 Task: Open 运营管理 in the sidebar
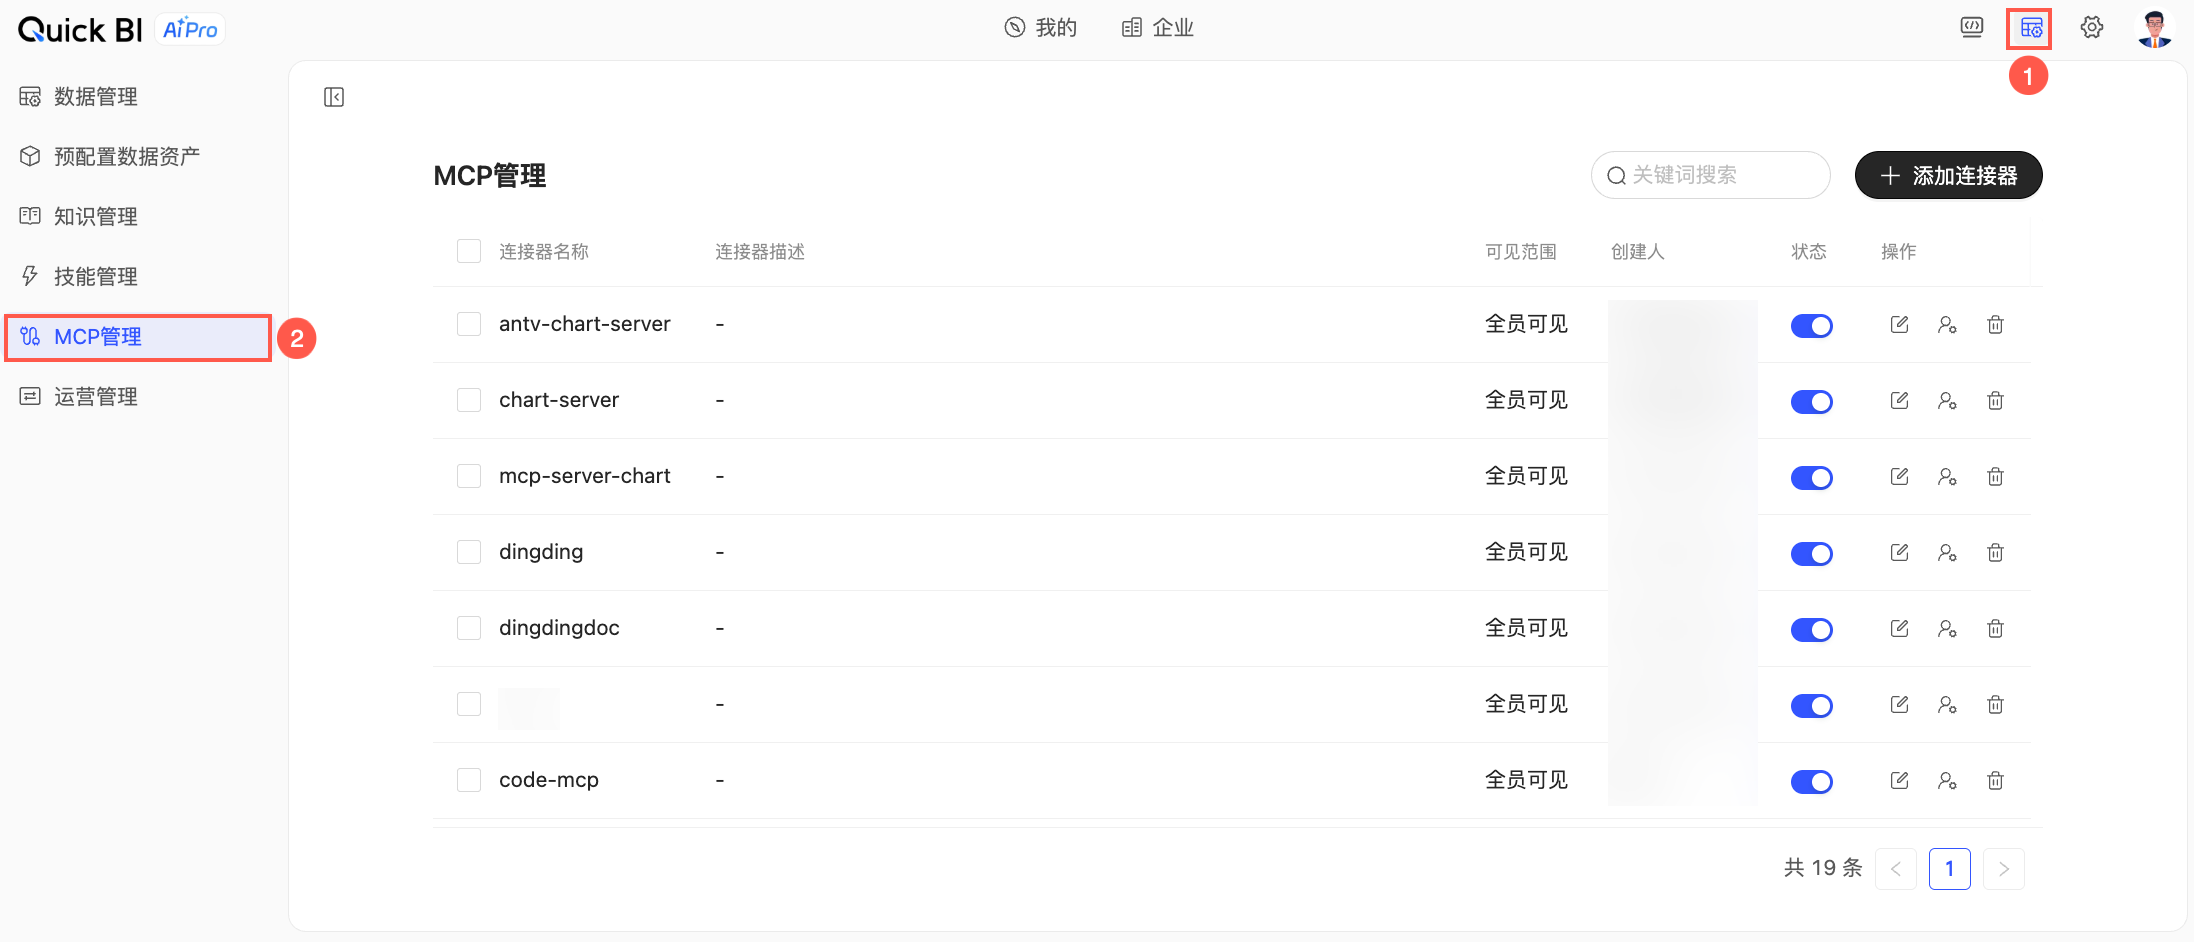137,397
